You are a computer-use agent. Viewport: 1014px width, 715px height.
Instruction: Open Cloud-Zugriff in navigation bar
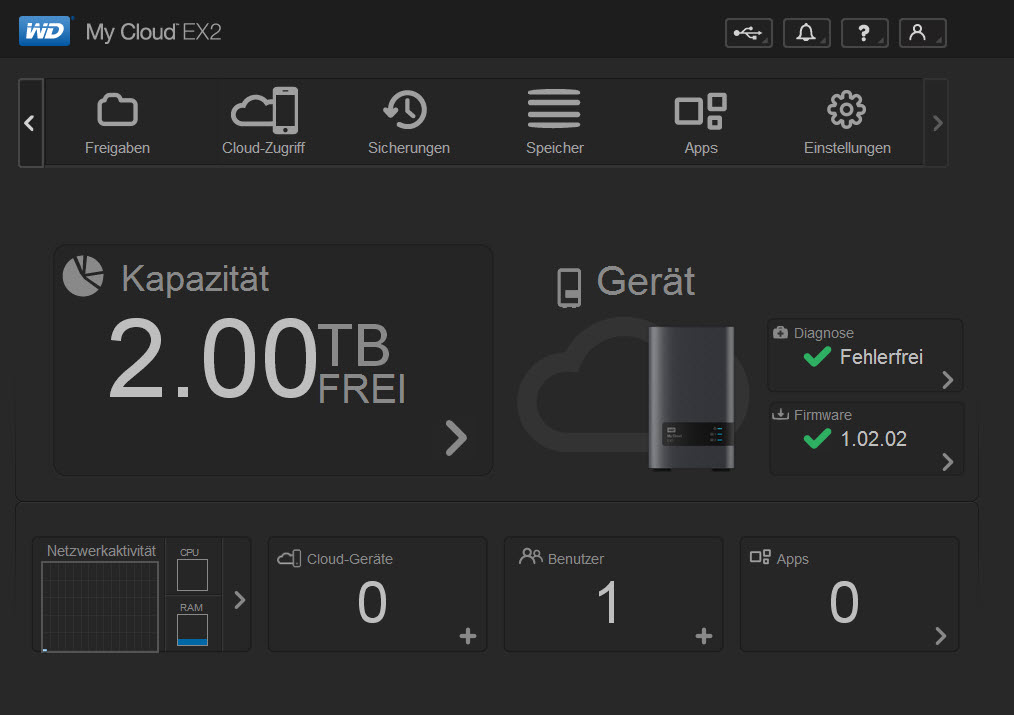[x=263, y=122]
